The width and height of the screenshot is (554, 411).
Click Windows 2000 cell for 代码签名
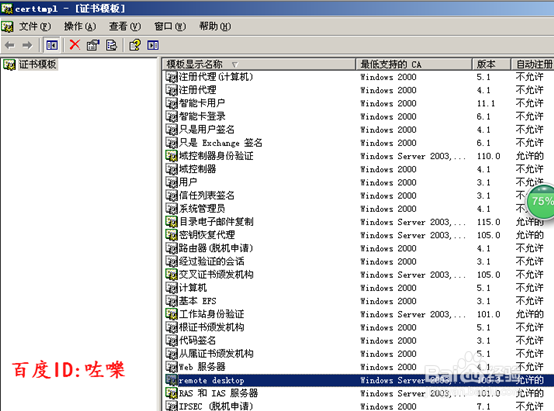[x=388, y=341]
